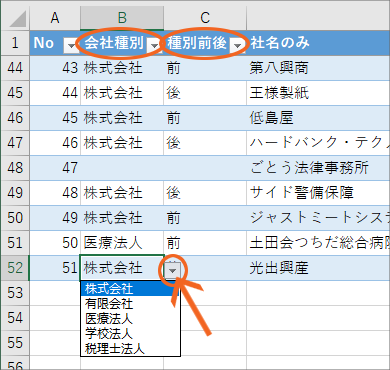
Task: Click cell 王様製紙
Action: pyautogui.click(x=318, y=93)
